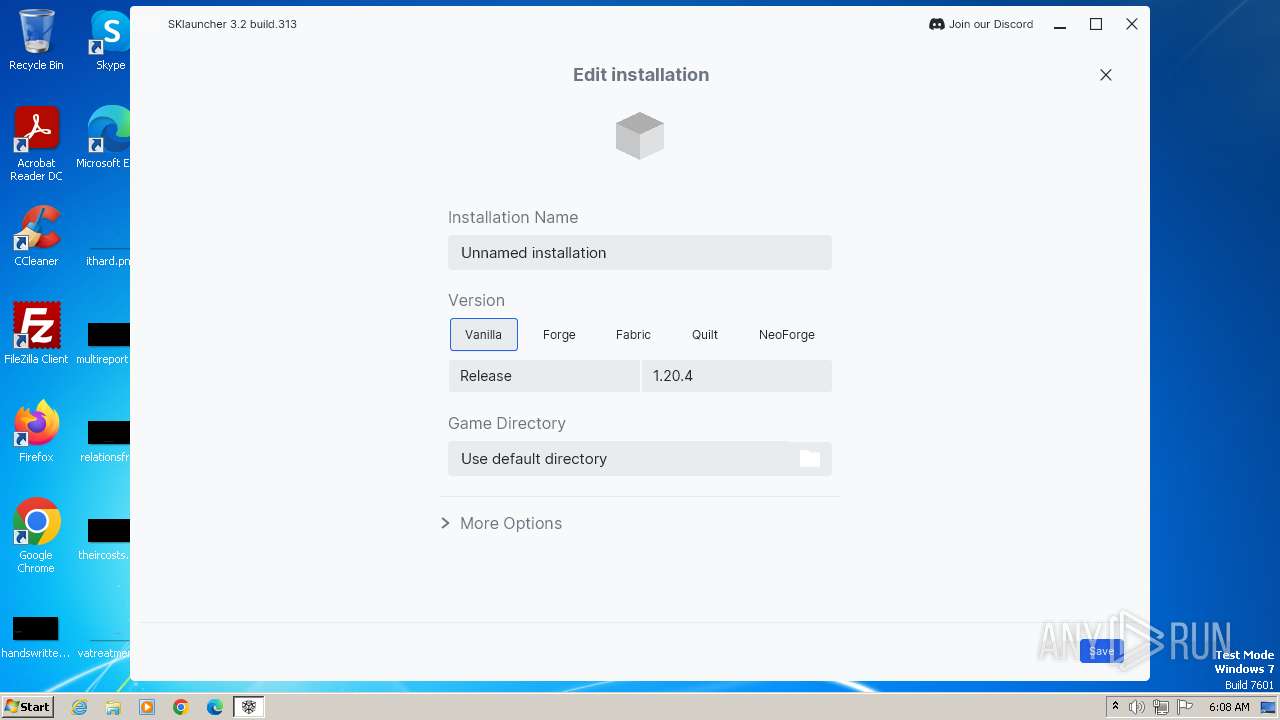Save the installation
The image size is (1280, 720).
pos(1101,651)
